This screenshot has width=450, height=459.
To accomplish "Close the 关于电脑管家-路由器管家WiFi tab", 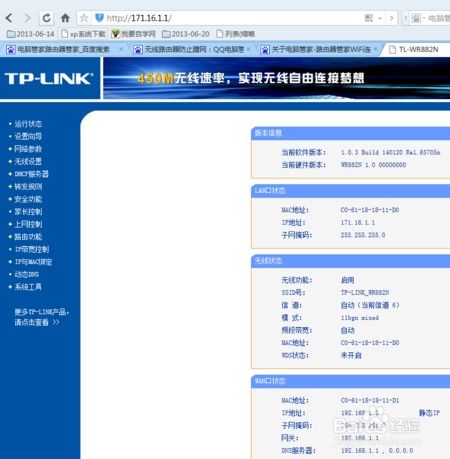I will pos(376,49).
